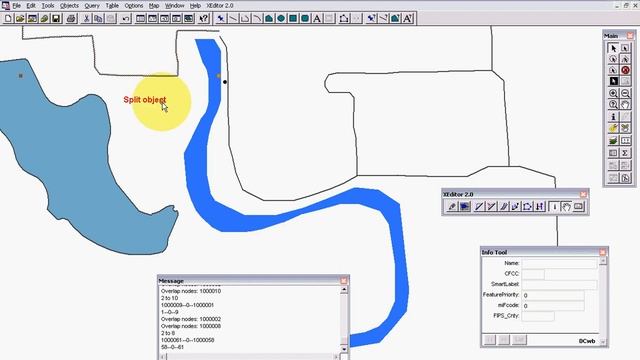Click the List button in Info Tool
This screenshot has width=640, height=360.
[519, 340]
